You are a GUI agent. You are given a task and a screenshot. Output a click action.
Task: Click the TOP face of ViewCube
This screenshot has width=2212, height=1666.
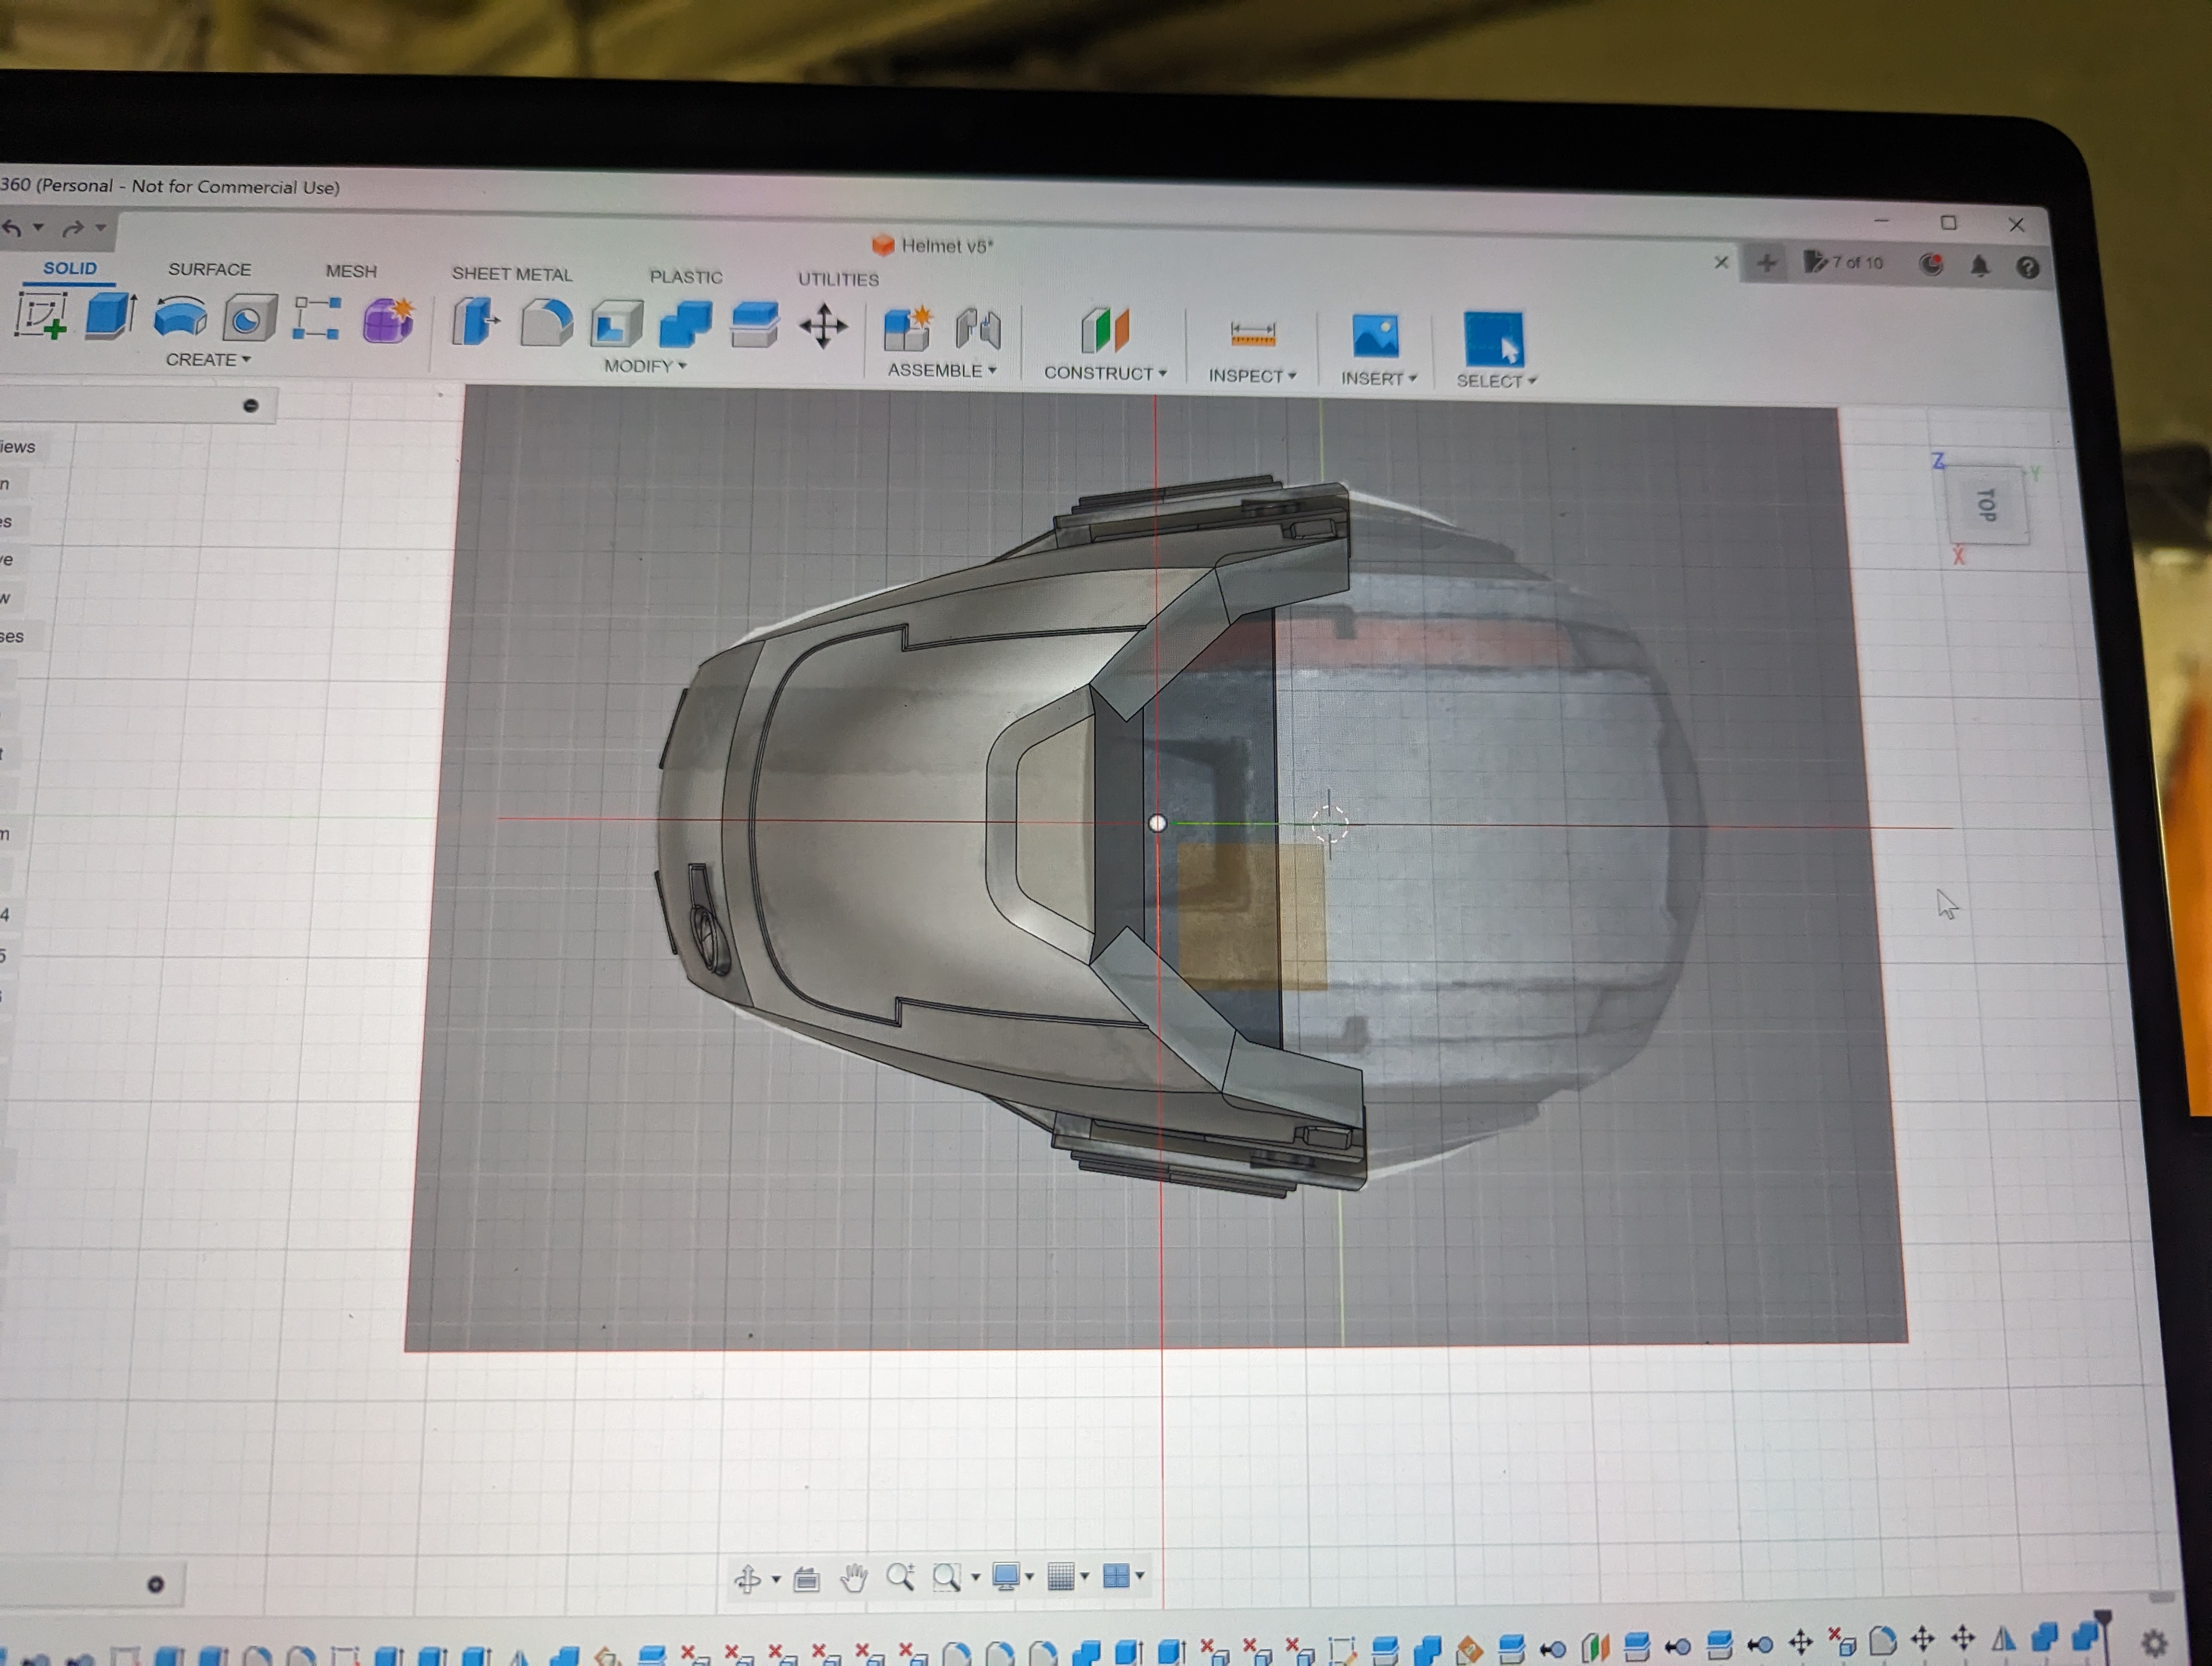click(x=1988, y=504)
